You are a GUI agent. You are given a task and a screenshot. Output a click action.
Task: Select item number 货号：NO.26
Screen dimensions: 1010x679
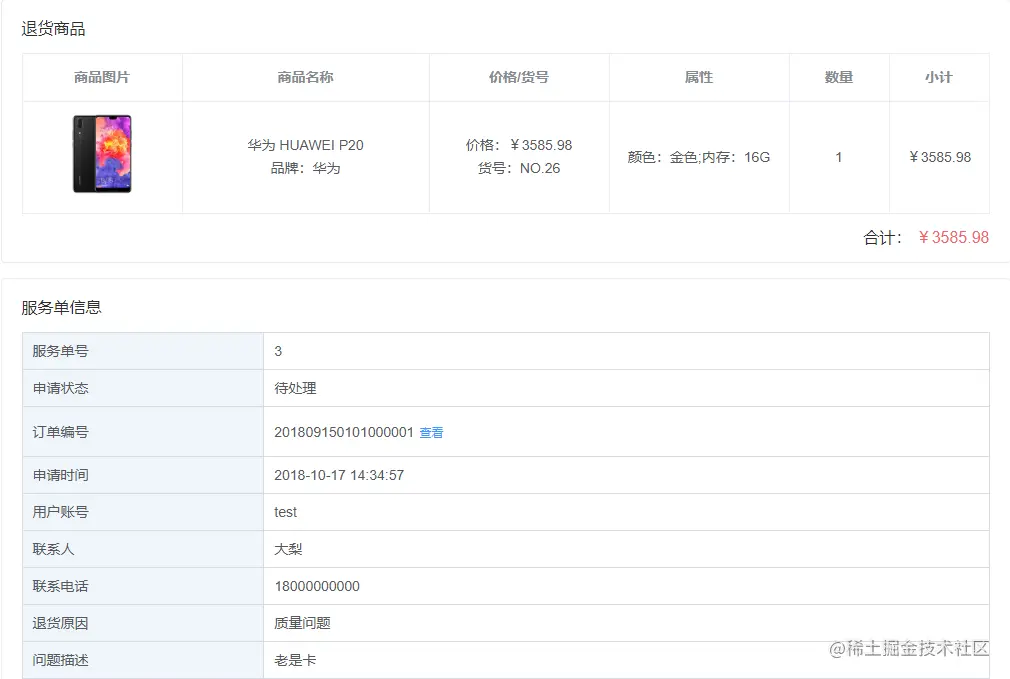pyautogui.click(x=519, y=168)
